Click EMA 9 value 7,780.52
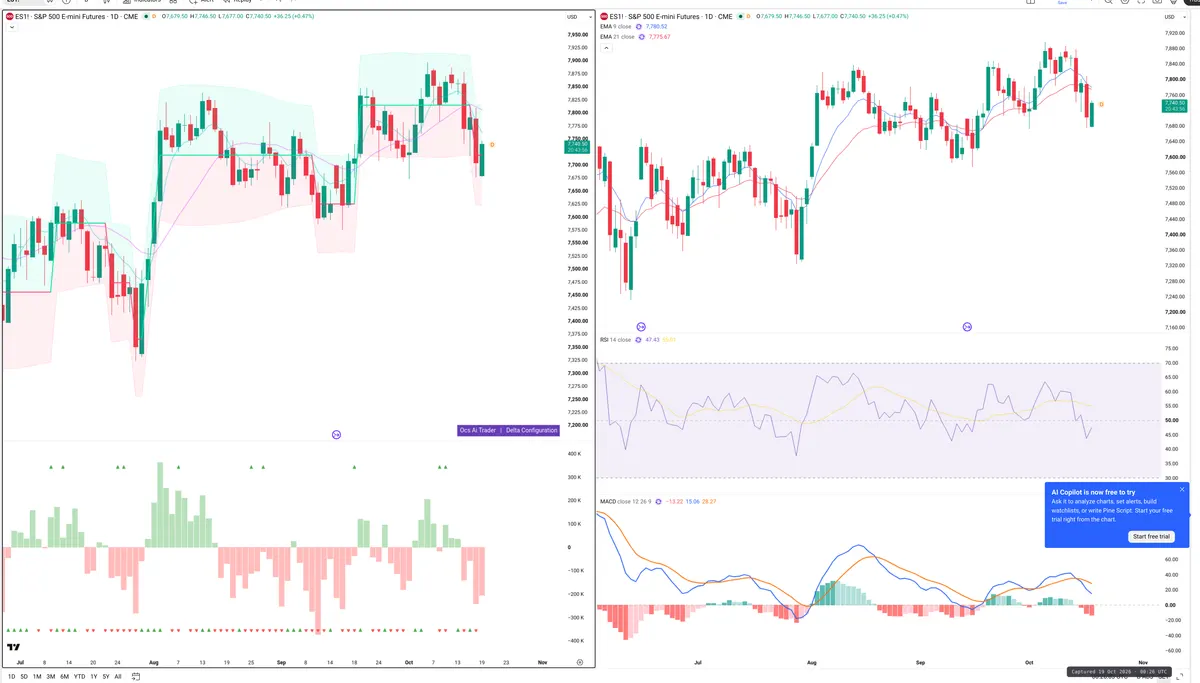This screenshot has width=1200, height=683. click(x=657, y=27)
